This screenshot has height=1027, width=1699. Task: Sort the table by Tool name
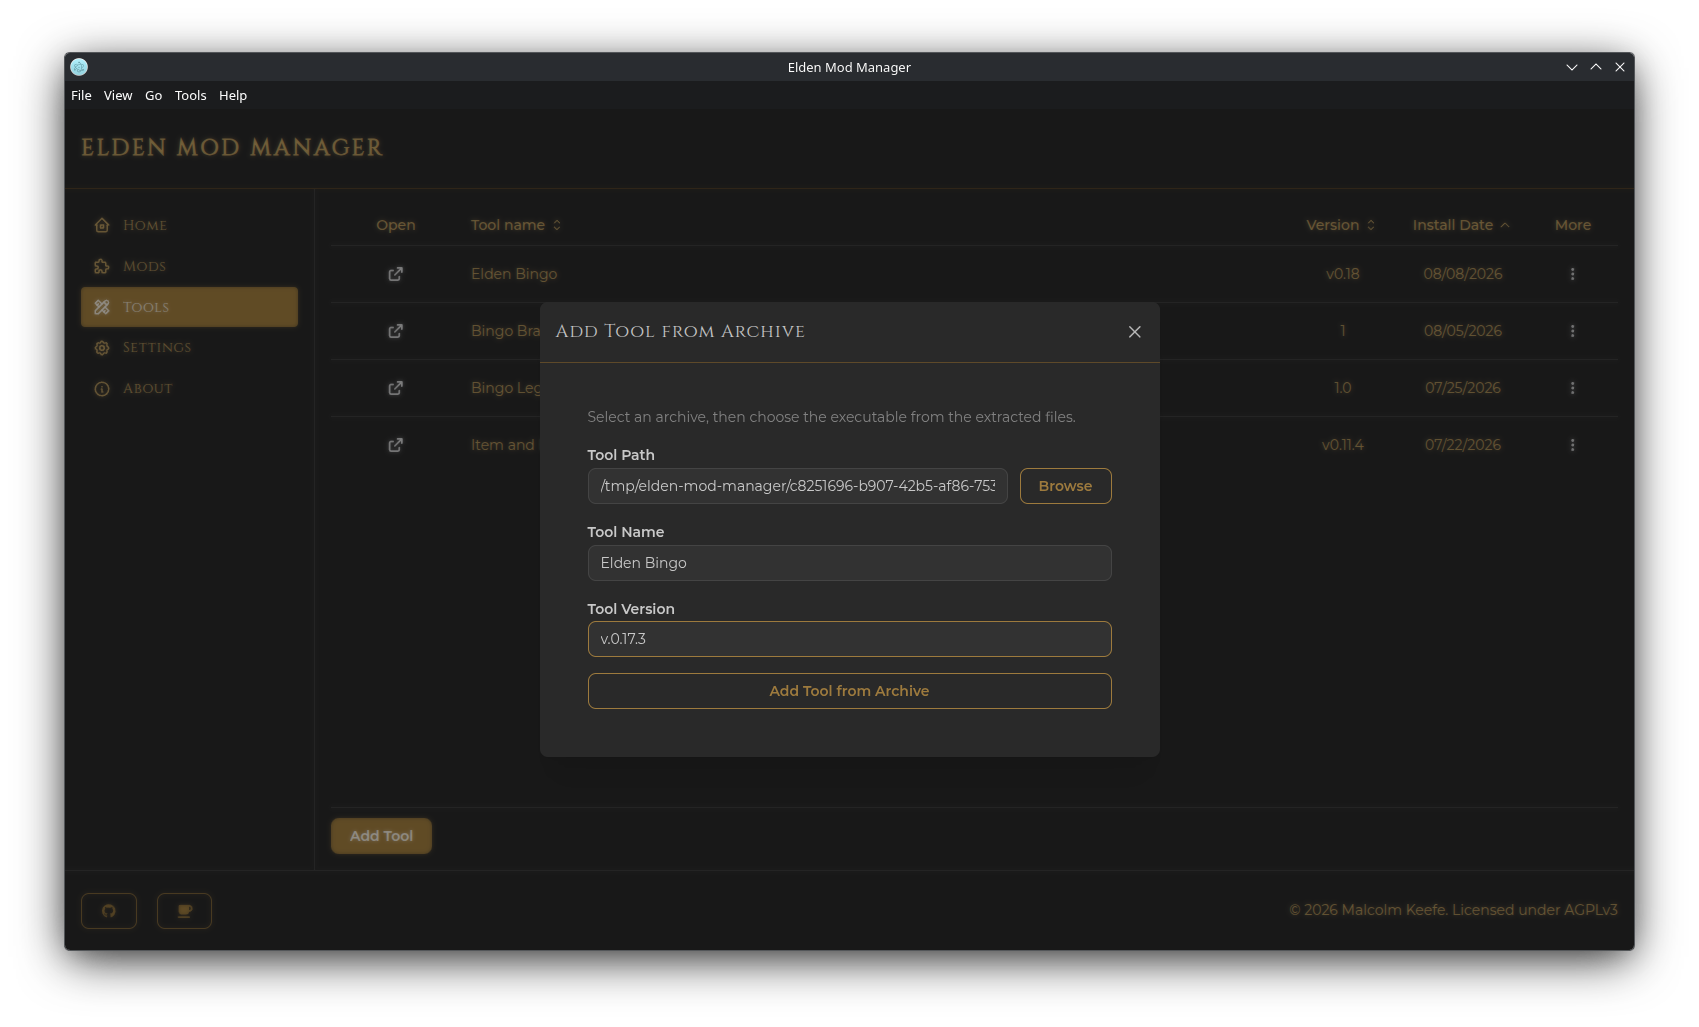point(516,225)
